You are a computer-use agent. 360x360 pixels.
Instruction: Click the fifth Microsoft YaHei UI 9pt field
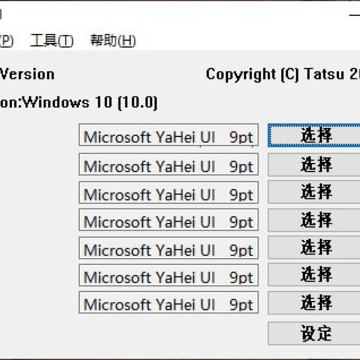(169, 248)
